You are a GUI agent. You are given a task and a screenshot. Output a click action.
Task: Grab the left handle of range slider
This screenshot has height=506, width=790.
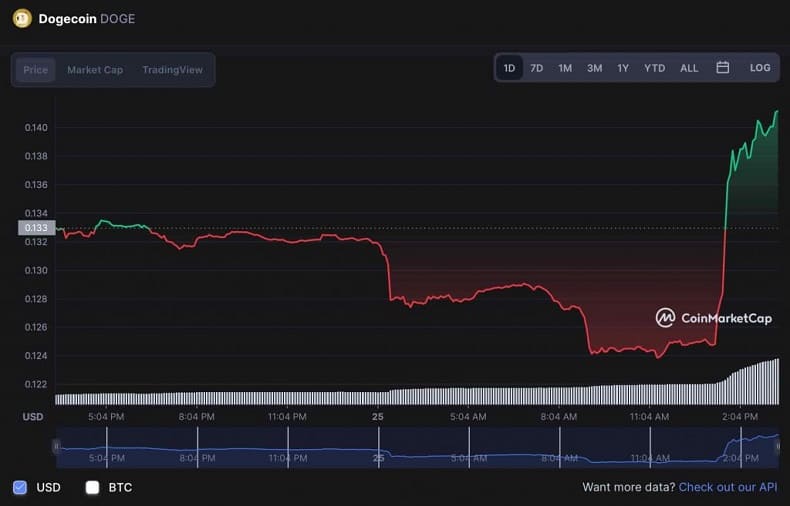point(56,447)
